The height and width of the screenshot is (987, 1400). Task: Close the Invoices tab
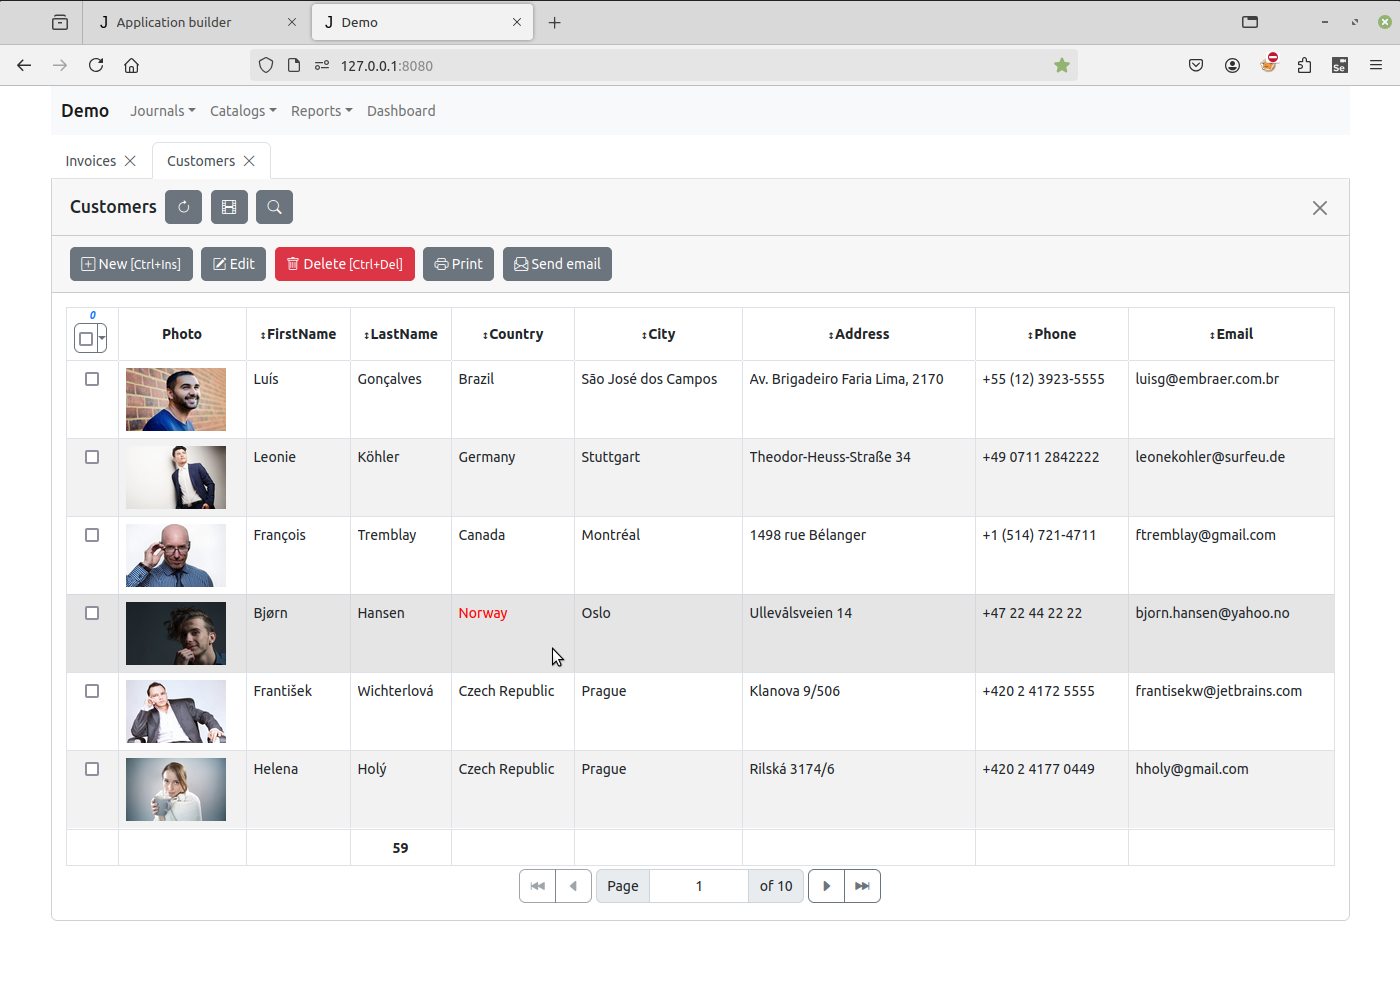pyautogui.click(x=130, y=161)
